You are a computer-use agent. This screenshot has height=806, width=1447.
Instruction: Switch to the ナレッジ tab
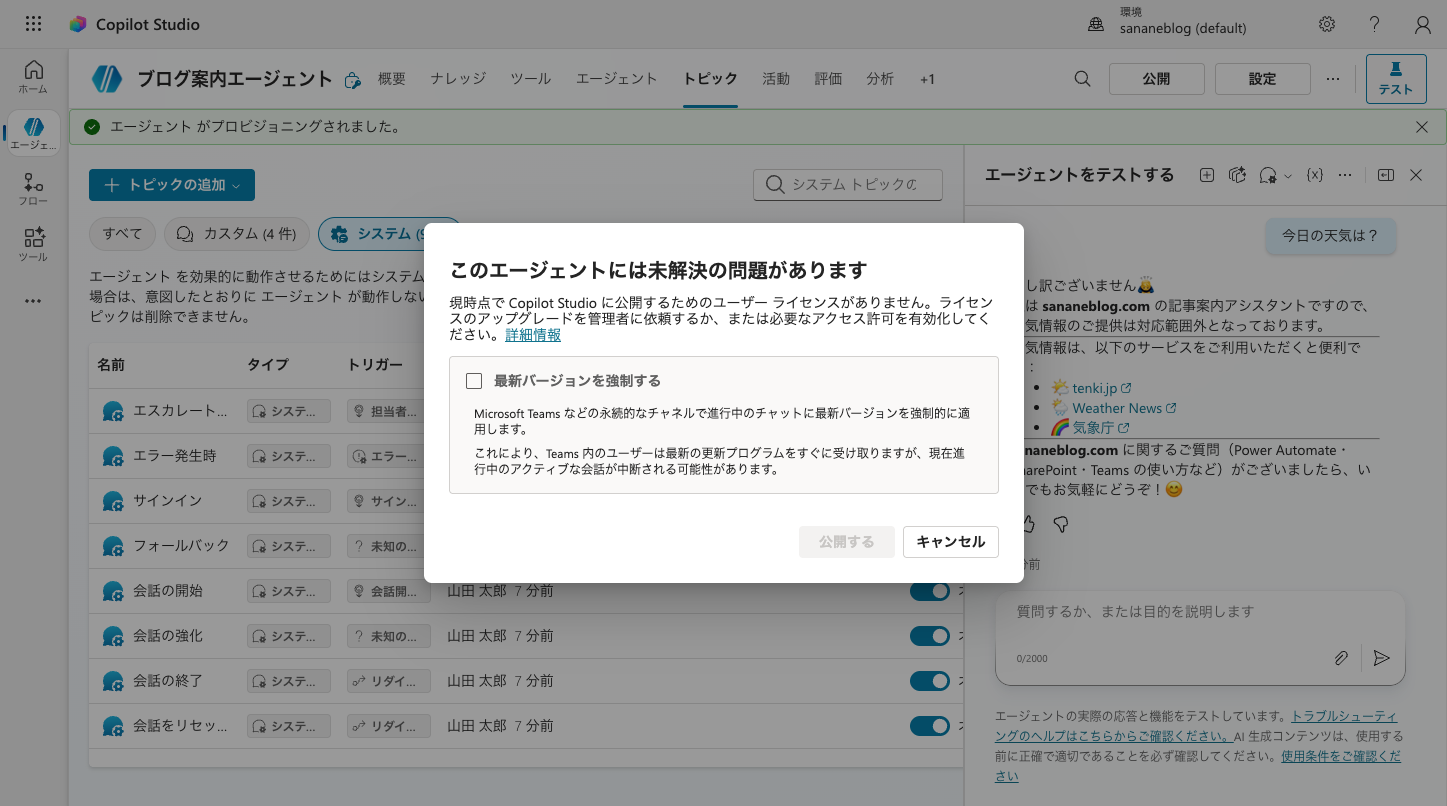coord(458,79)
